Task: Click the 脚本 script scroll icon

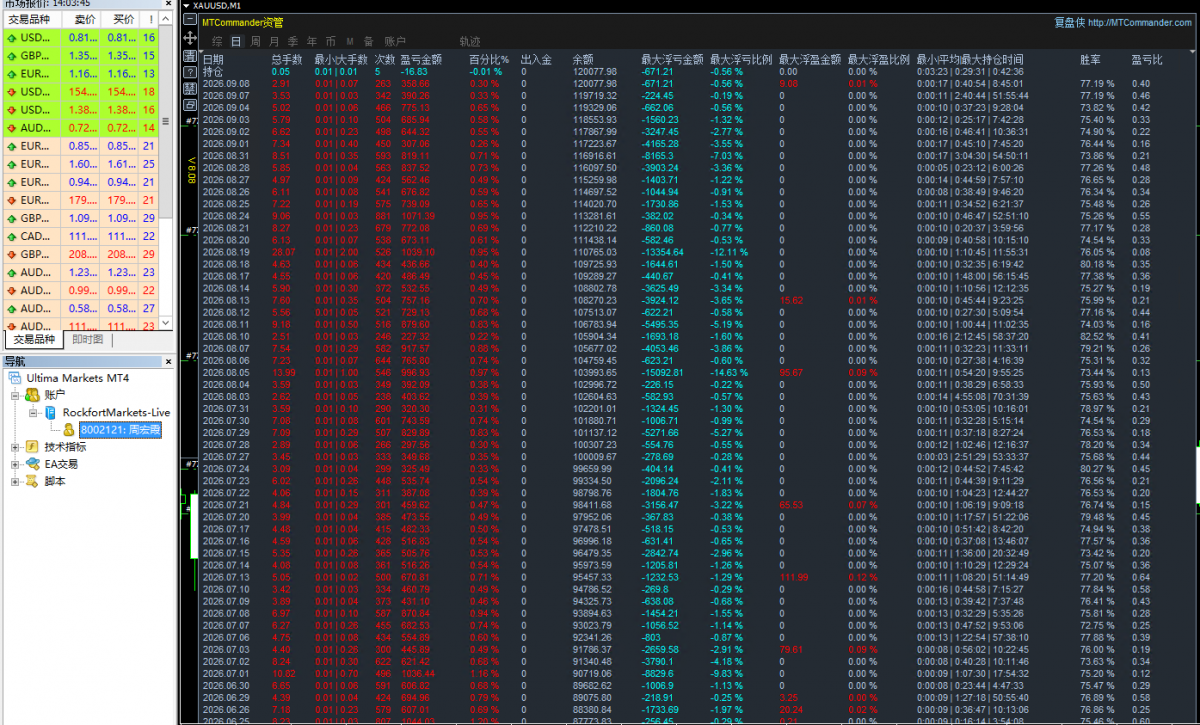Action: [x=32, y=481]
